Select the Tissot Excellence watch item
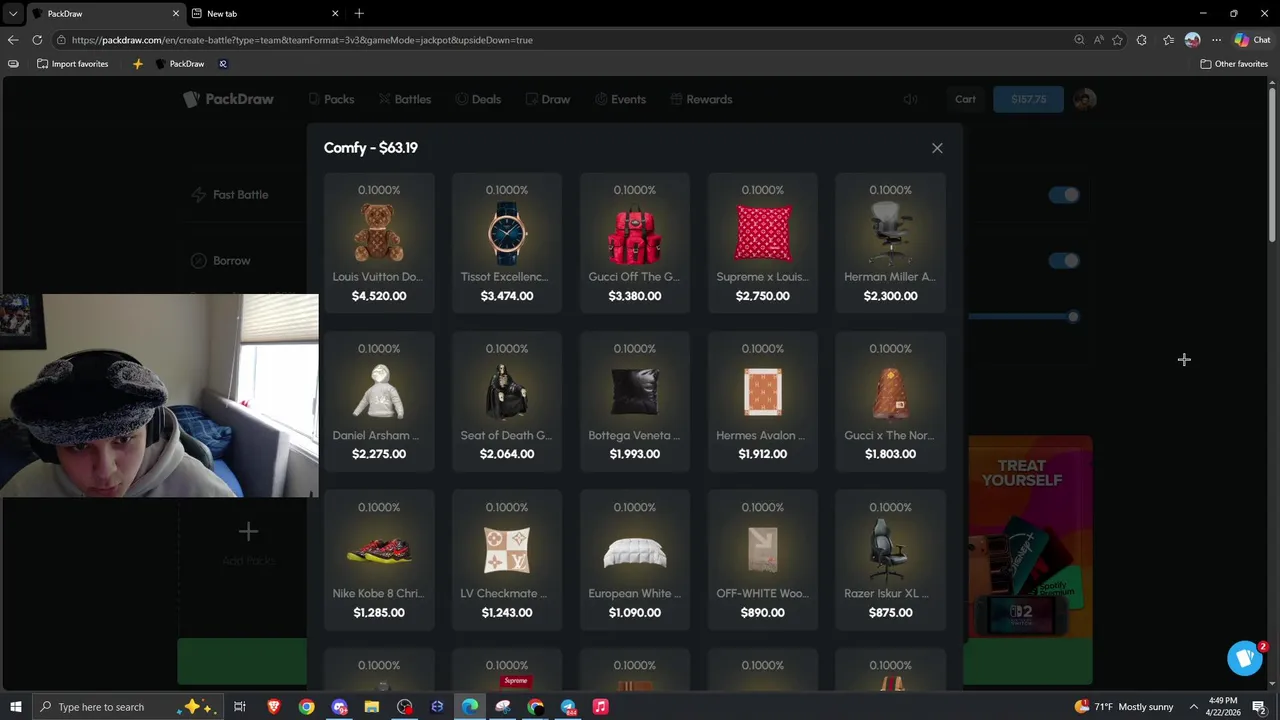1280x720 pixels. 507,243
